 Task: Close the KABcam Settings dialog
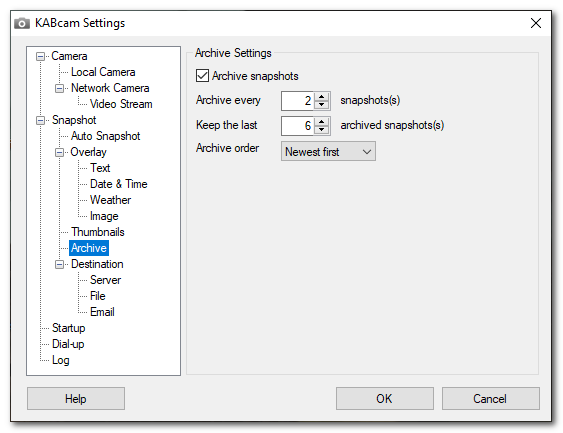pos(536,23)
